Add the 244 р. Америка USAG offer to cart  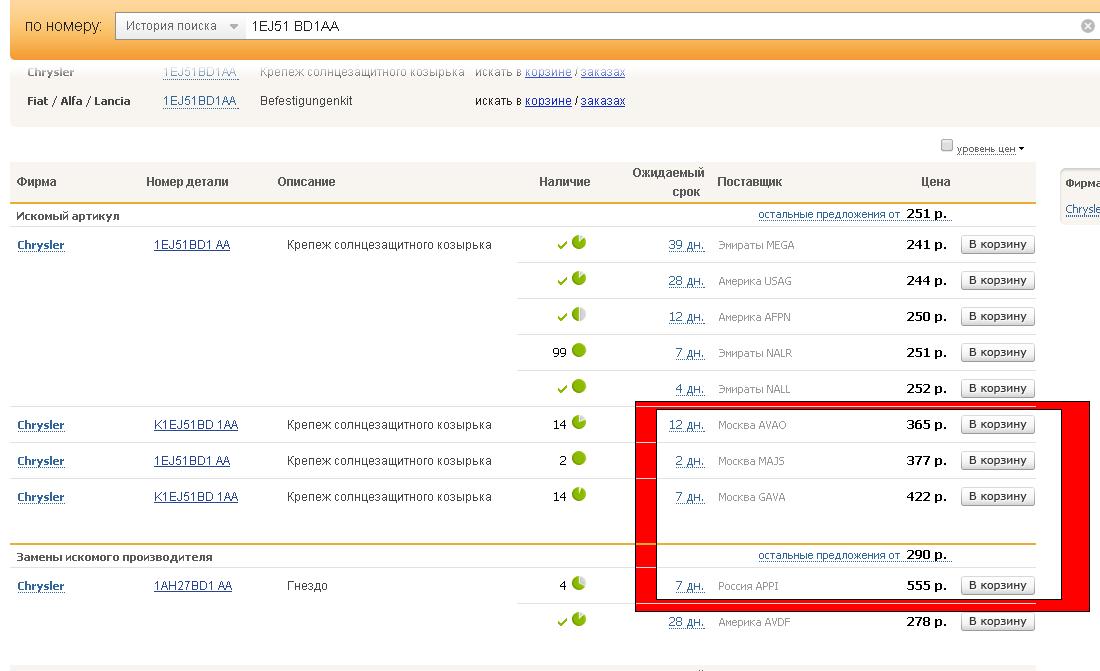point(998,280)
